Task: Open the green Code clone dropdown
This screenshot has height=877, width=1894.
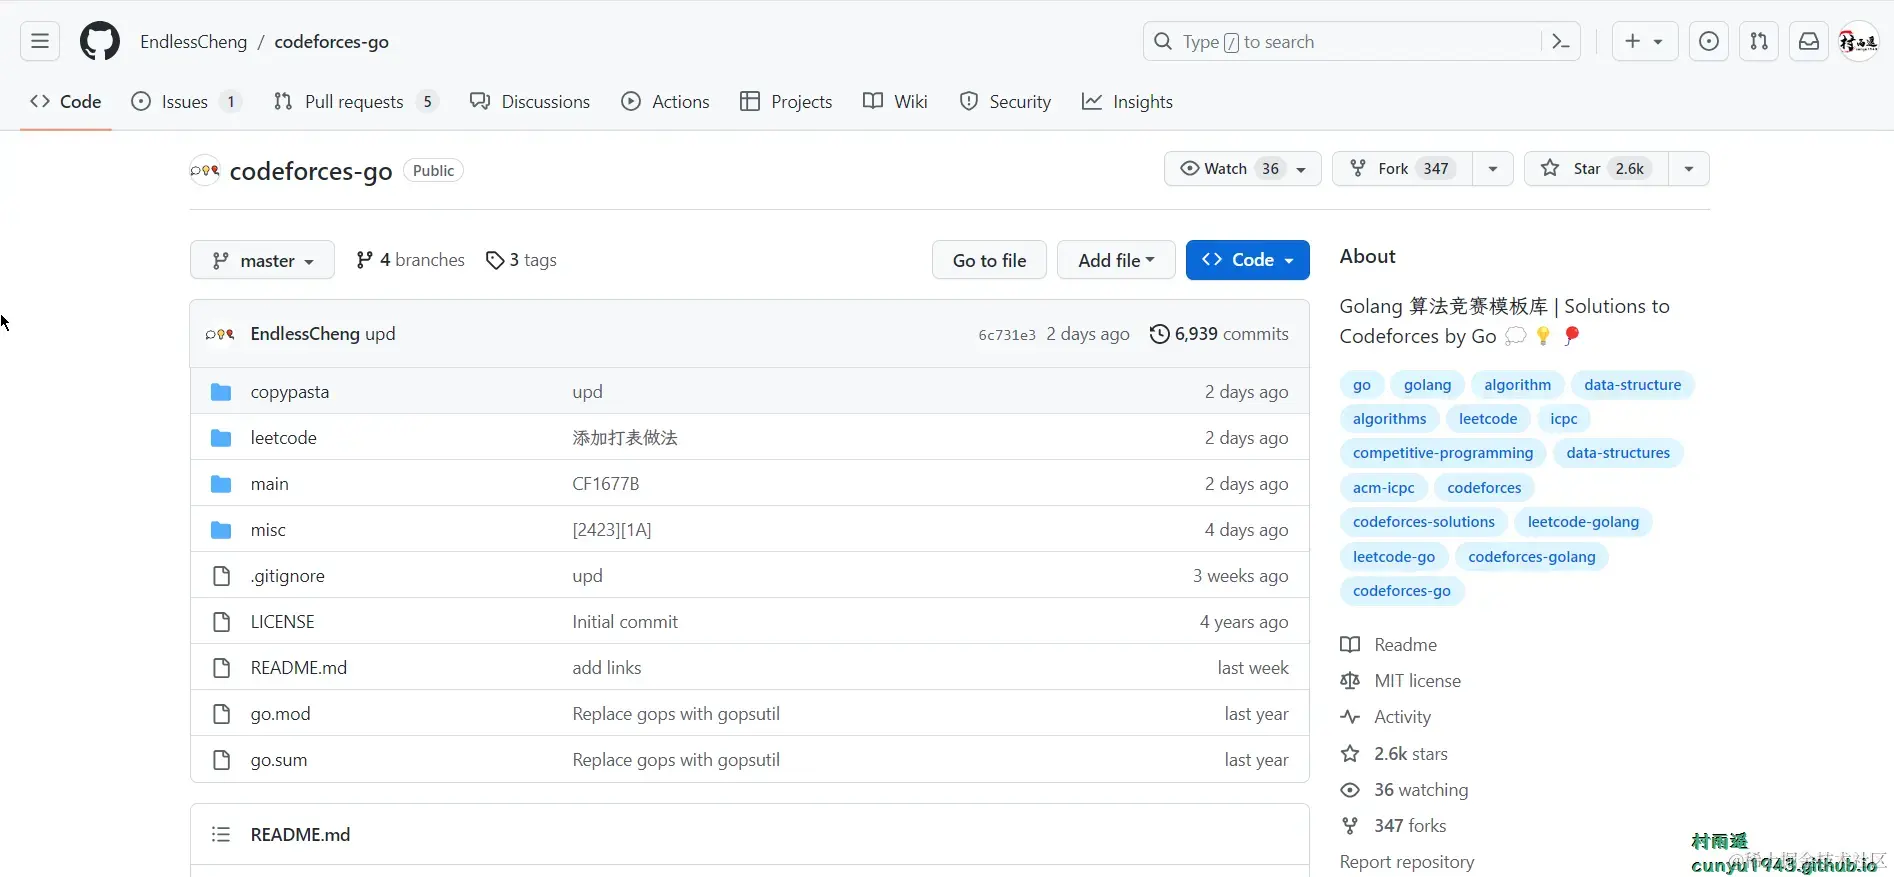Action: 1247,260
